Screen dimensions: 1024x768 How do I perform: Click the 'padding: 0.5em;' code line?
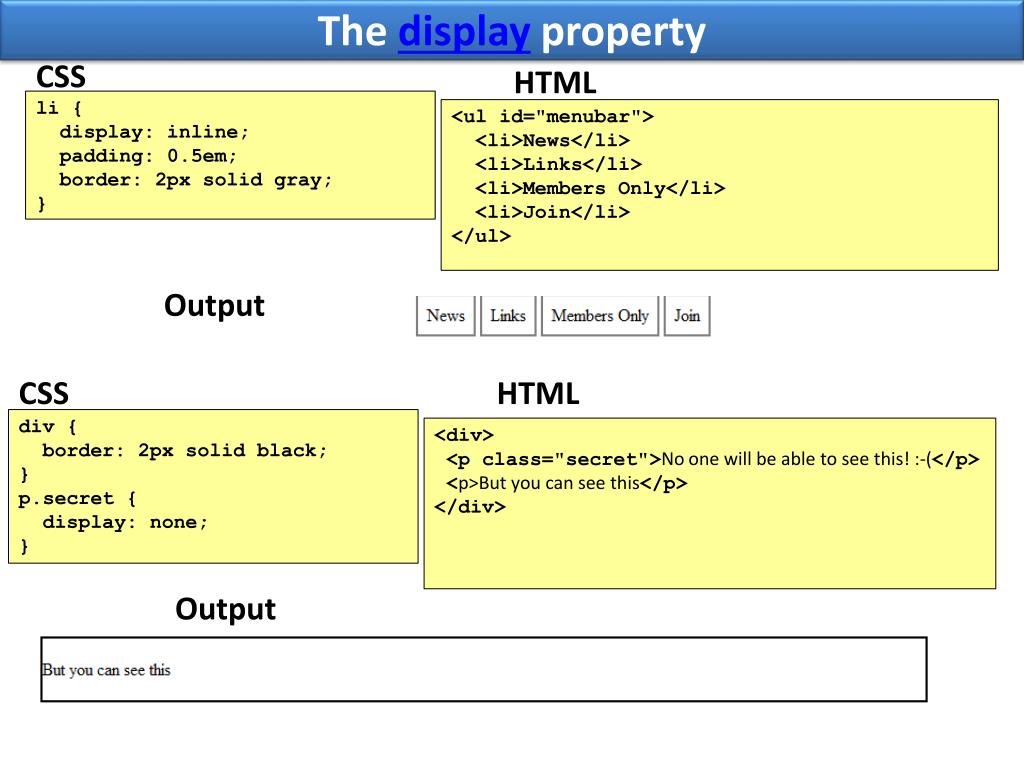point(148,156)
